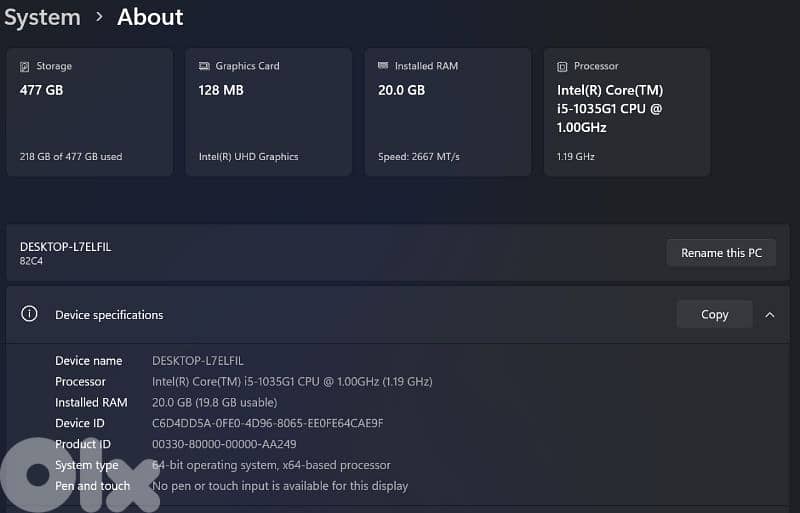The width and height of the screenshot is (800, 513).
Task: Click the About page title
Action: click(x=150, y=17)
